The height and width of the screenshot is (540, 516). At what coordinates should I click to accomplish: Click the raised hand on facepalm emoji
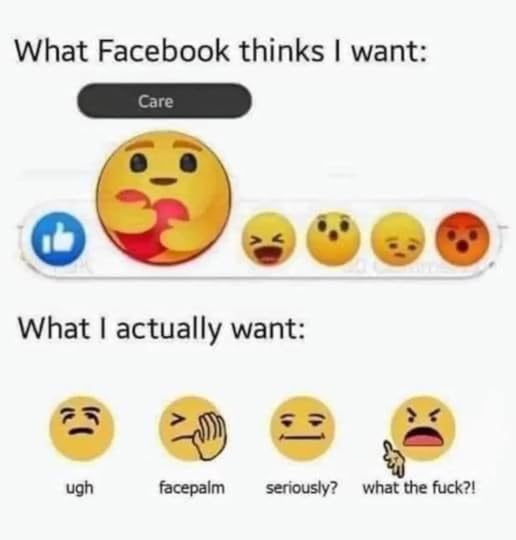tap(209, 436)
